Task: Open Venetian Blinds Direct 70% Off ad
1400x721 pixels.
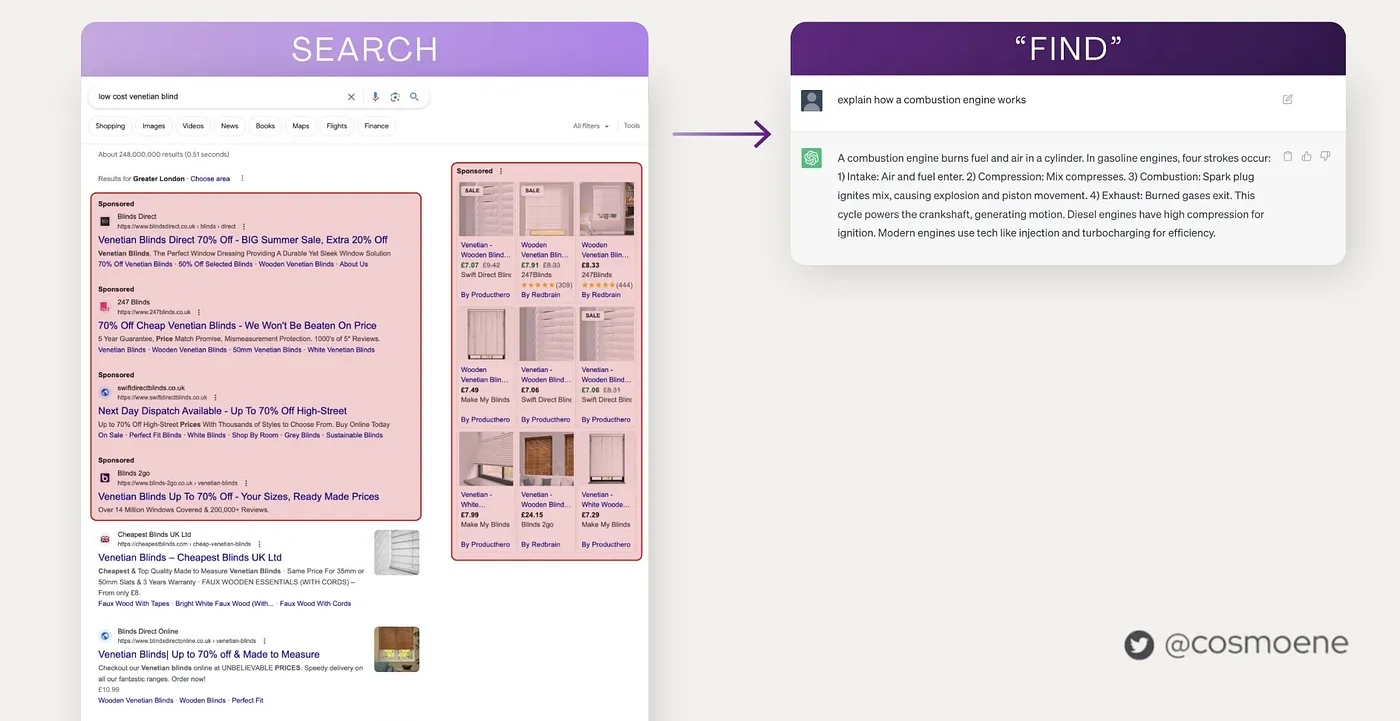Action: point(243,240)
